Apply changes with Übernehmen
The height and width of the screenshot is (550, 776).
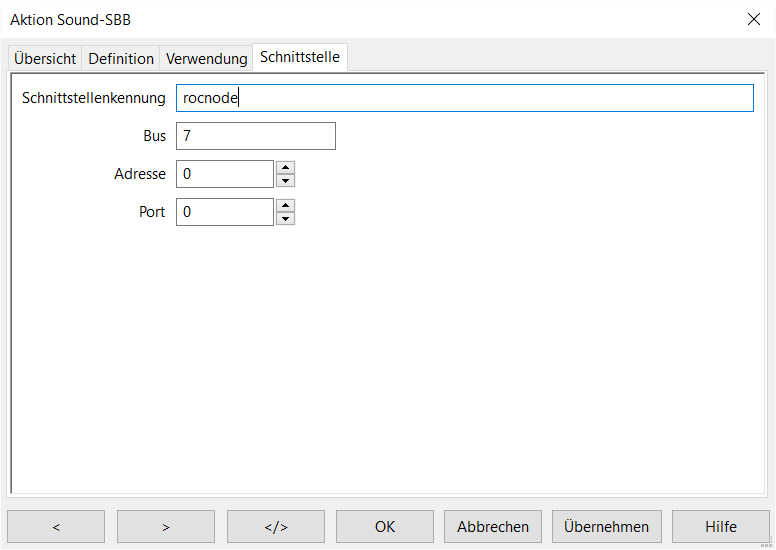tap(606, 527)
